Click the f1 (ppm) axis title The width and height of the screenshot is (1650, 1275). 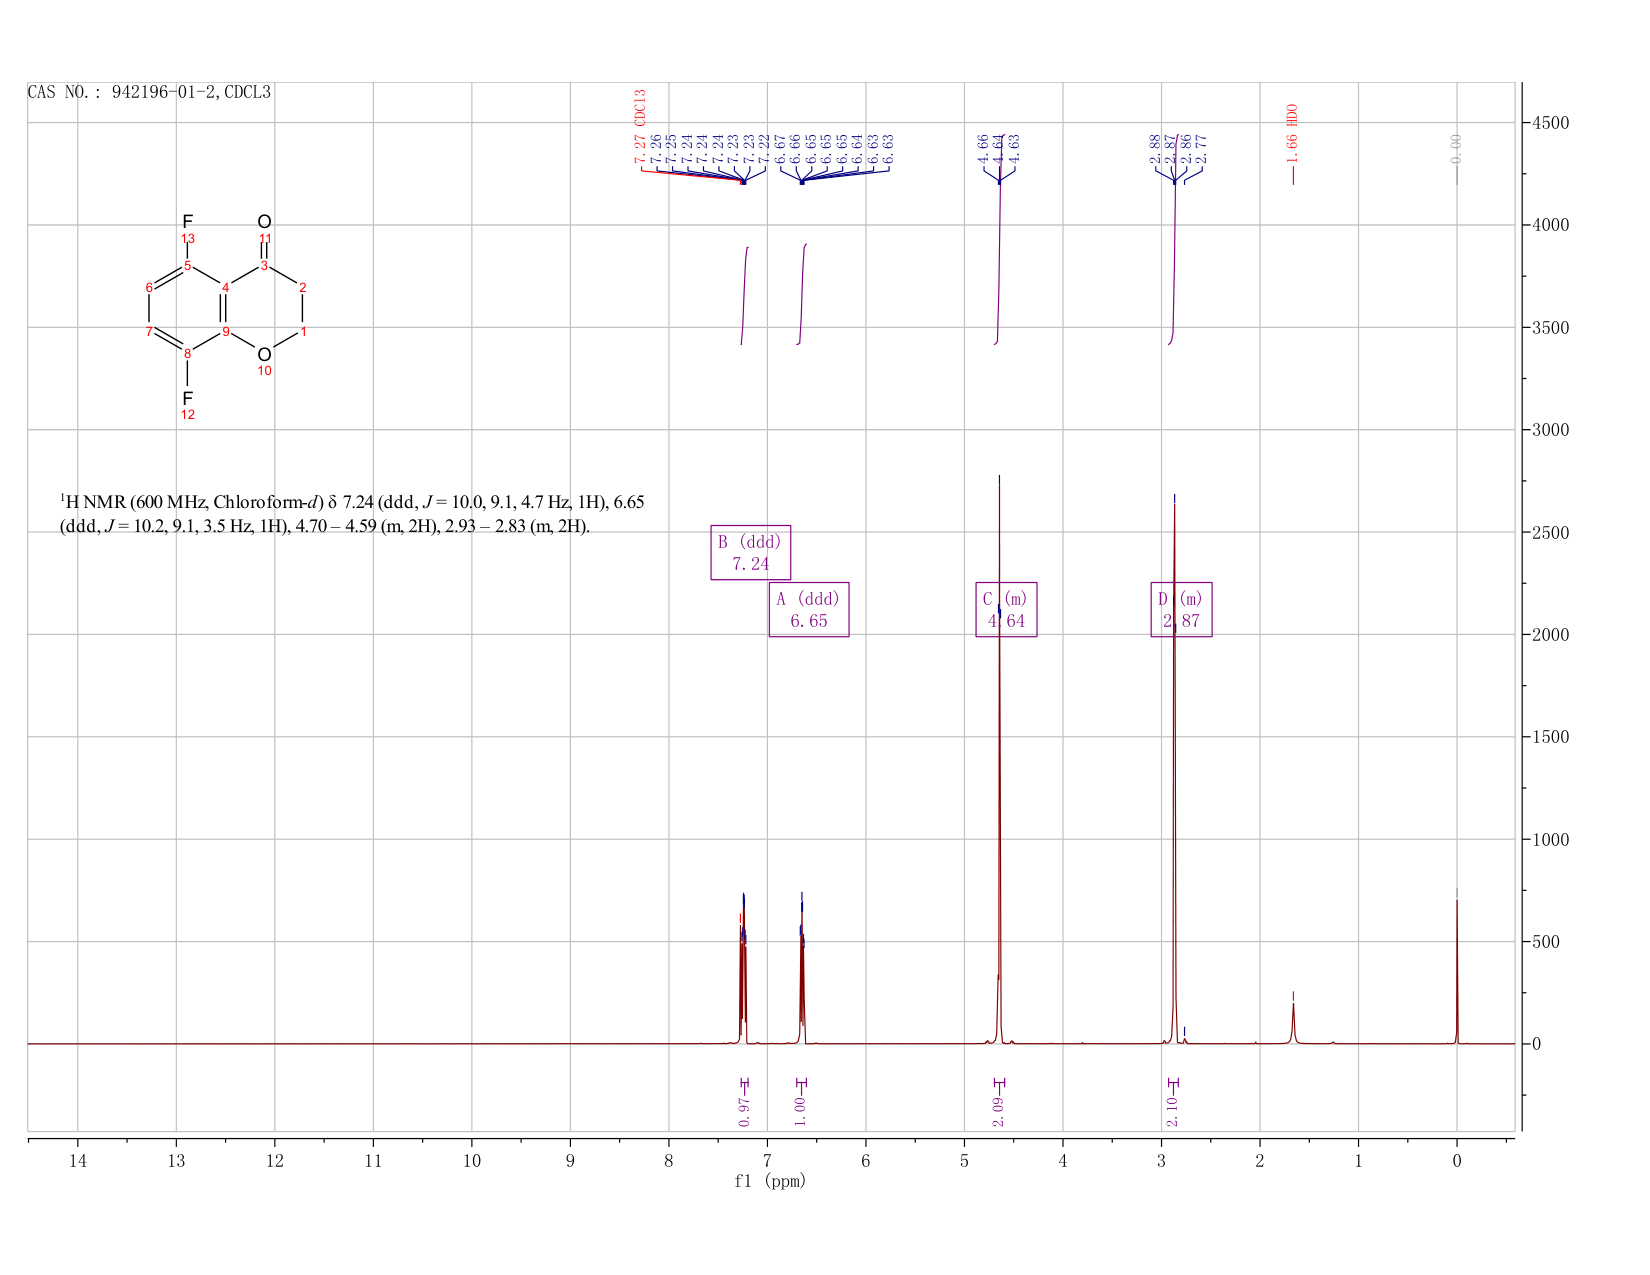(770, 1181)
